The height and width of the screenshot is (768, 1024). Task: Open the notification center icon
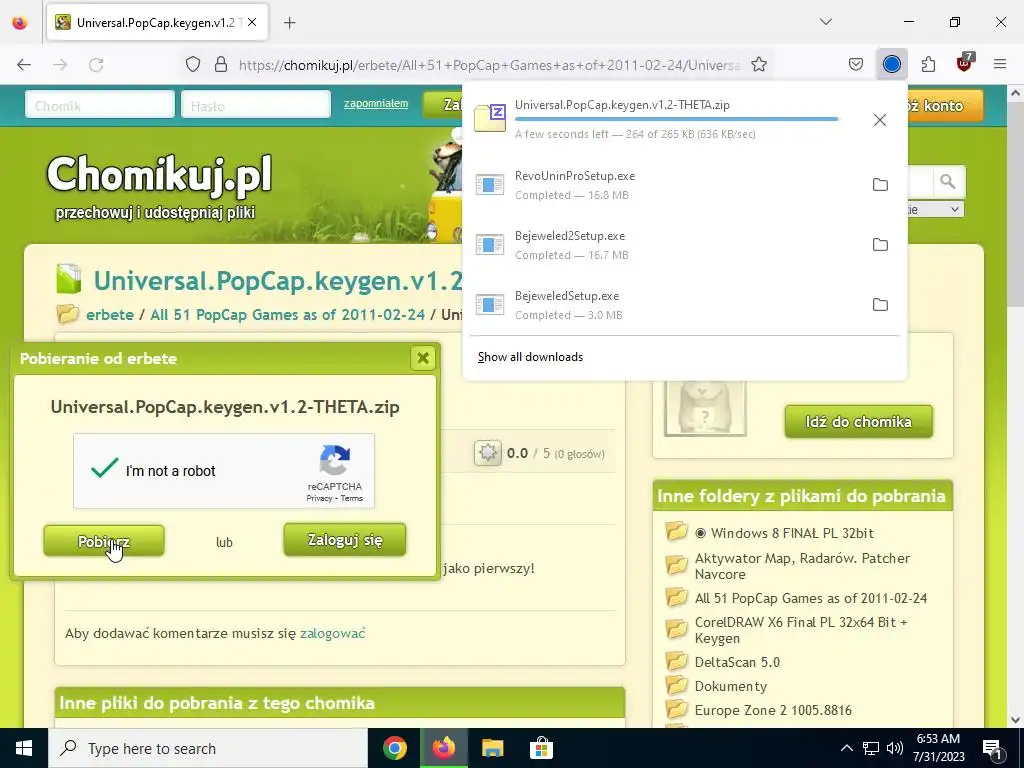coord(993,748)
